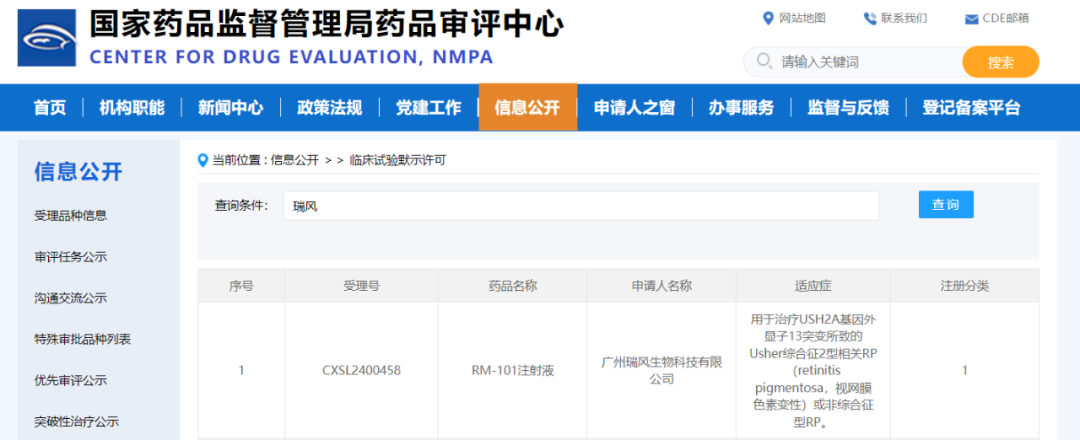Screen dimensions: 1080x440
Task: Click the CDE mailbox envelope icon
Action: point(971,19)
